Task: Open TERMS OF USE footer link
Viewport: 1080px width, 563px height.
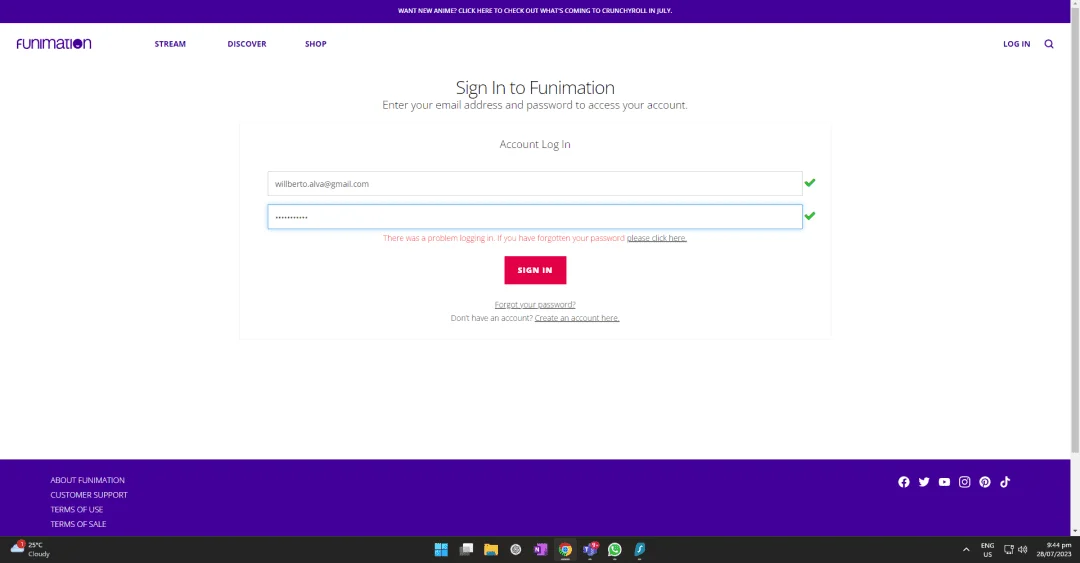Action: tap(76, 509)
